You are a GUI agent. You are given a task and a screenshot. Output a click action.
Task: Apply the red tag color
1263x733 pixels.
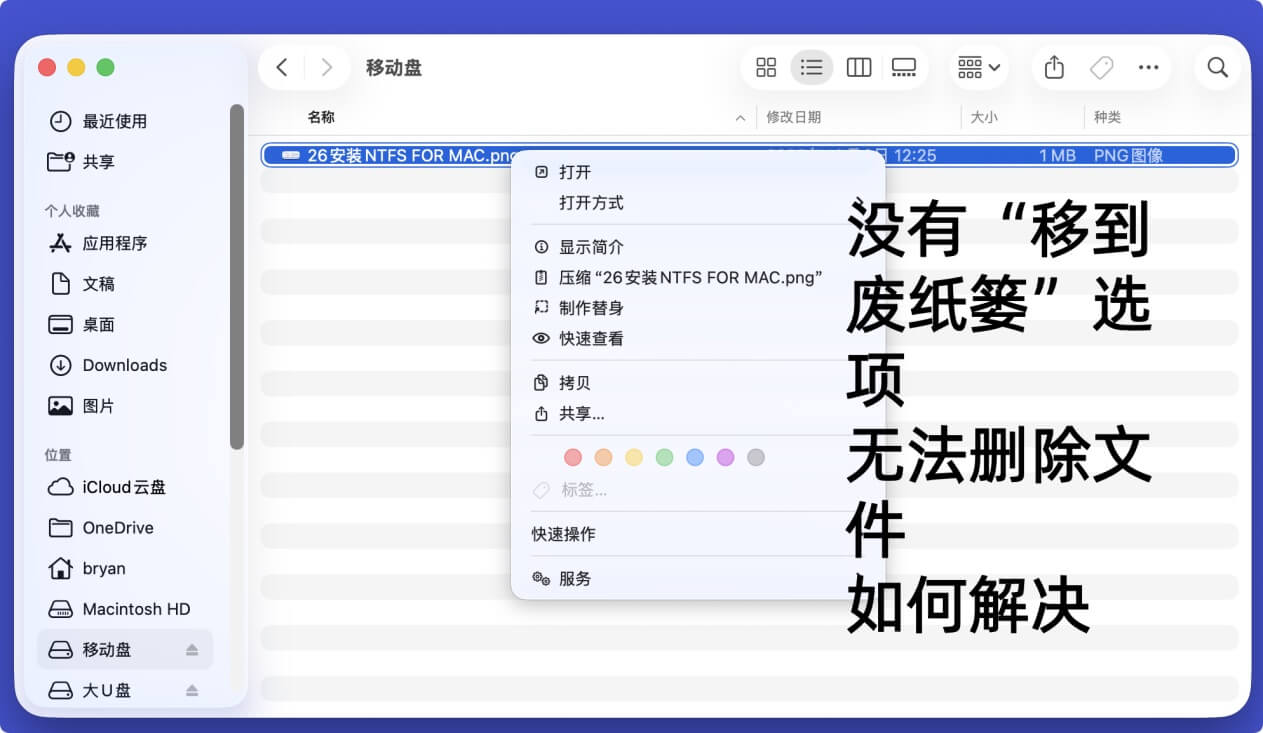tap(573, 457)
